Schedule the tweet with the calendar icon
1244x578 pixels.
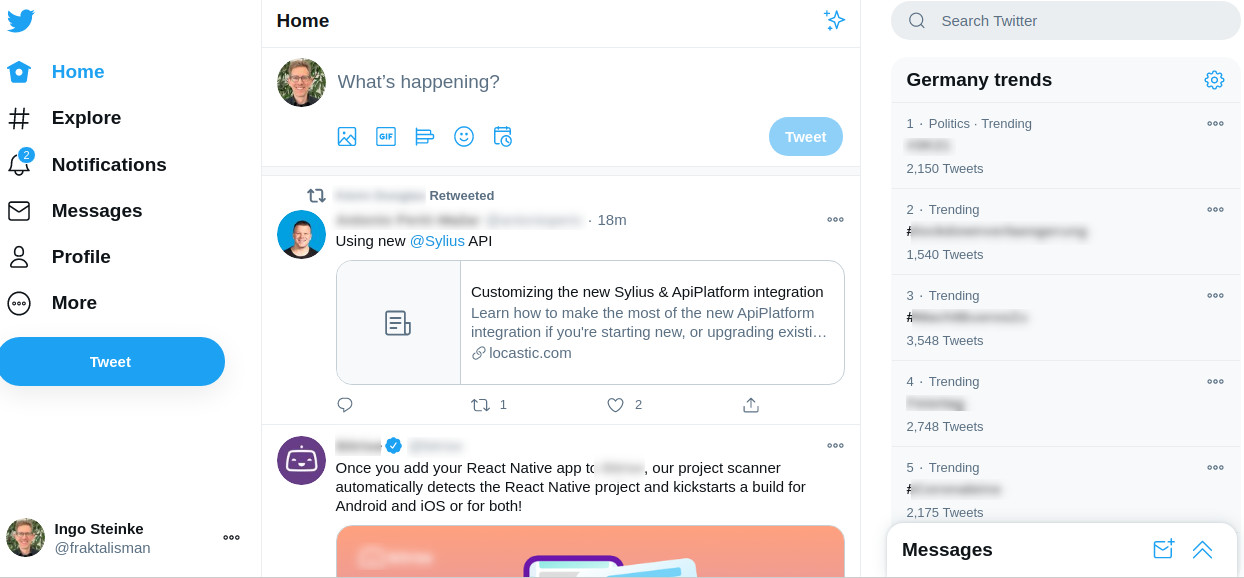(503, 137)
